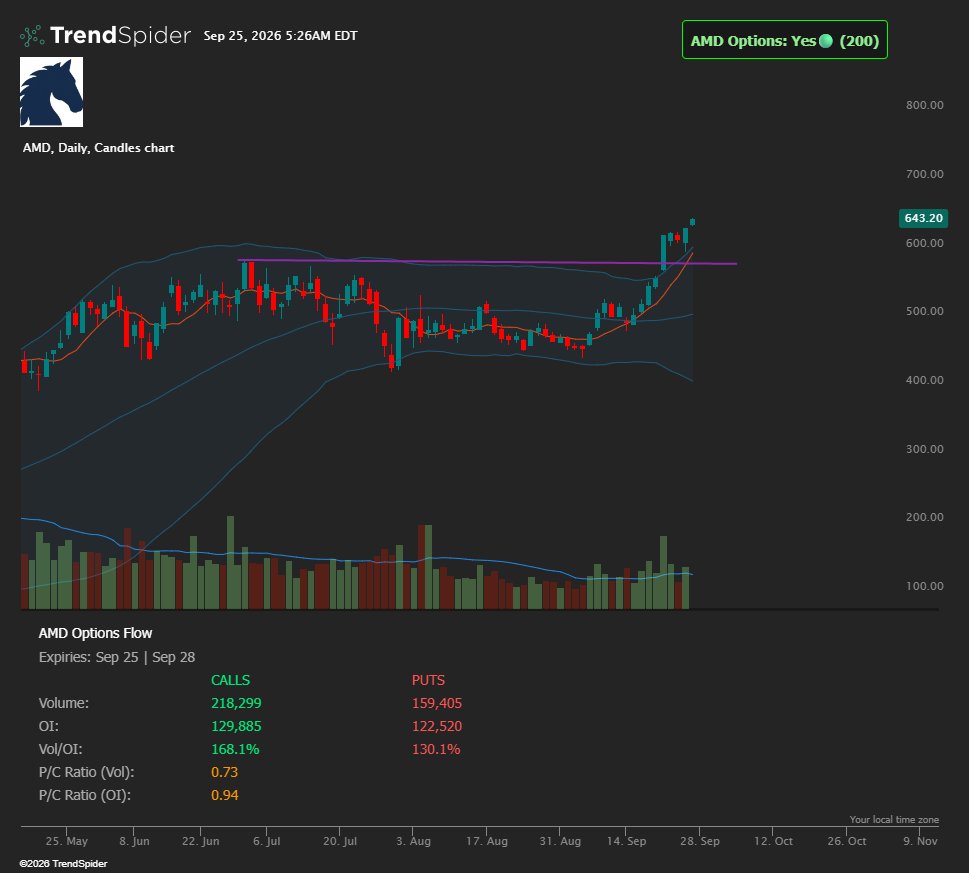The height and width of the screenshot is (873, 969).
Task: Click the purple horizontal resistance line
Action: pos(487,262)
